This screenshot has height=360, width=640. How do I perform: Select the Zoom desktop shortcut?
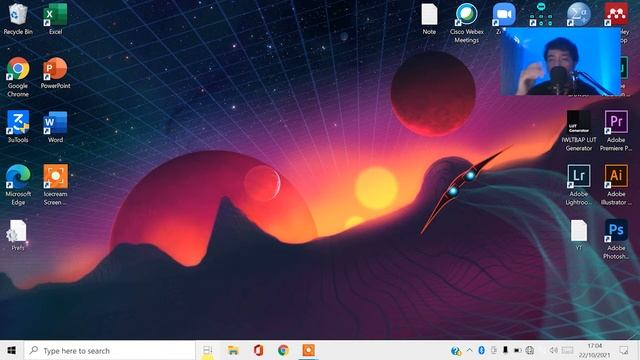(504, 16)
